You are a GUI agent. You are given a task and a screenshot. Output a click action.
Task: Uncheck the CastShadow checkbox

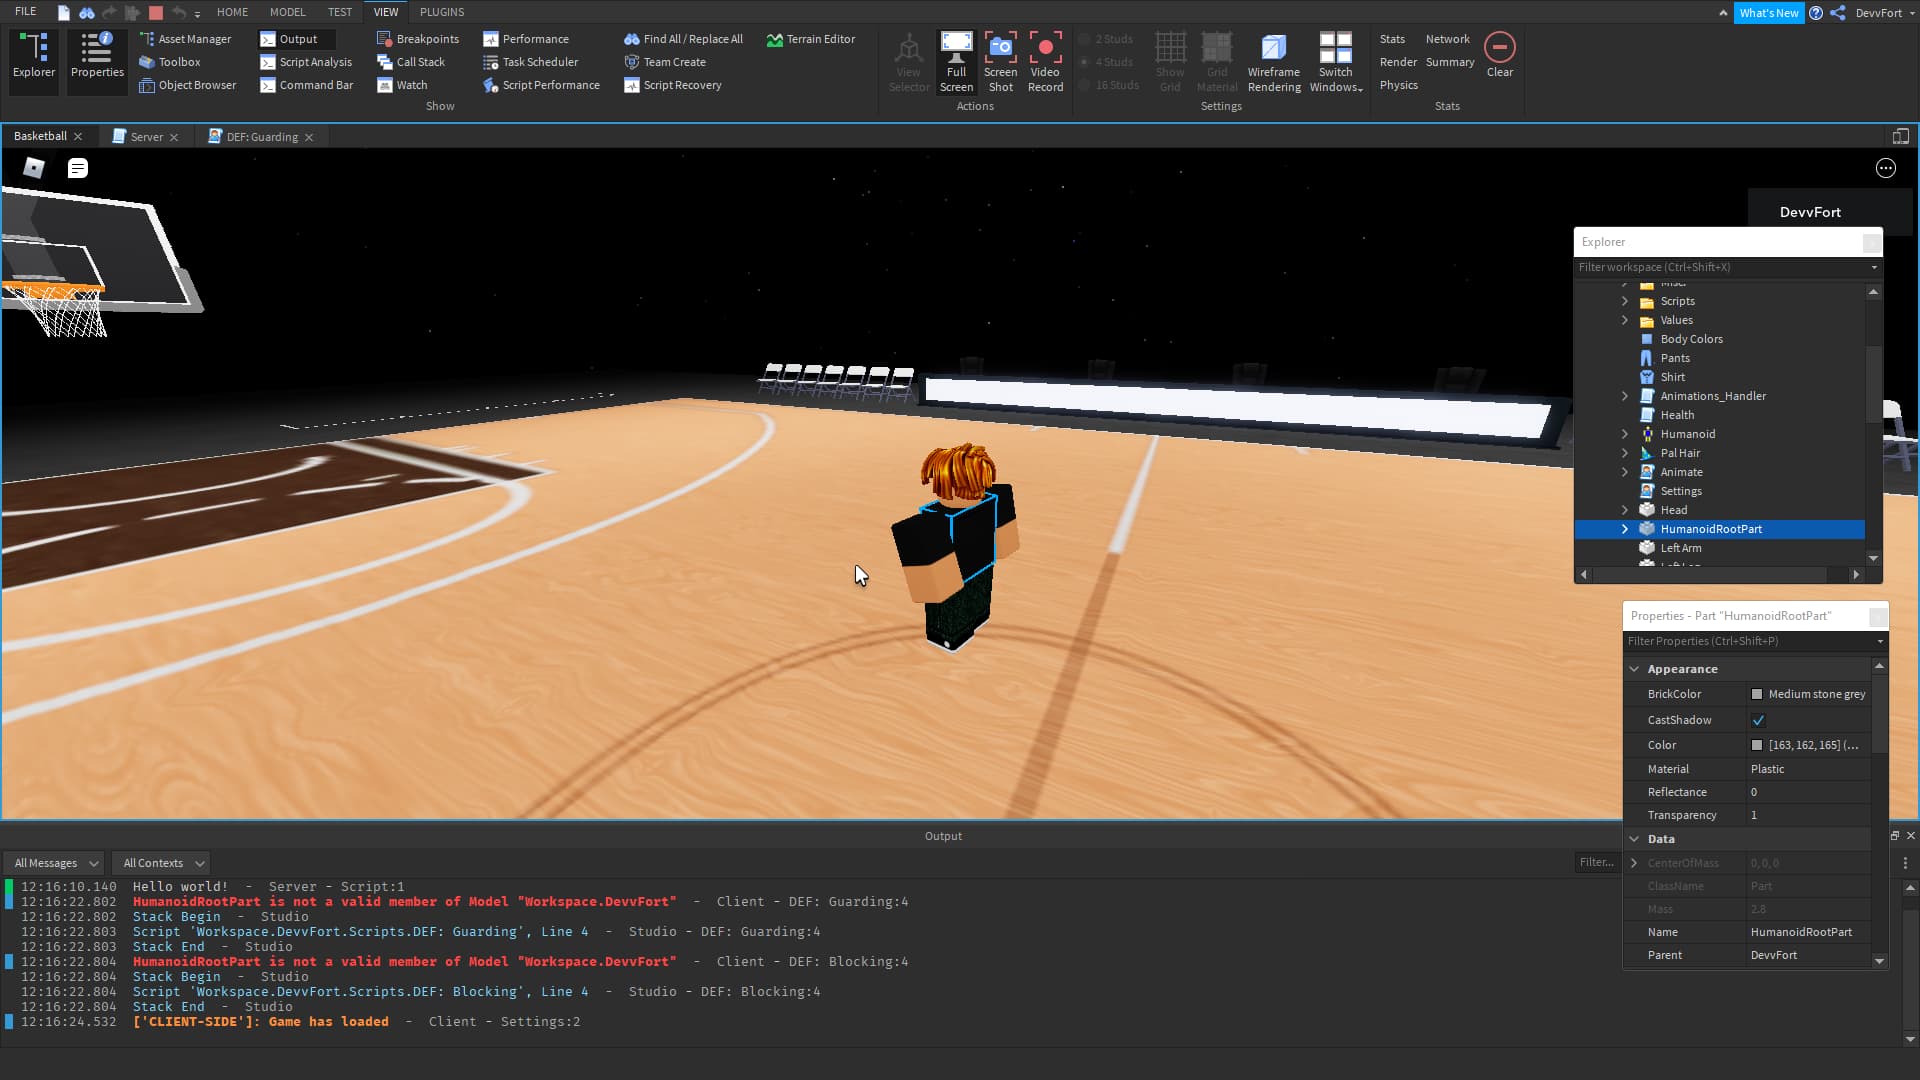(x=1758, y=720)
